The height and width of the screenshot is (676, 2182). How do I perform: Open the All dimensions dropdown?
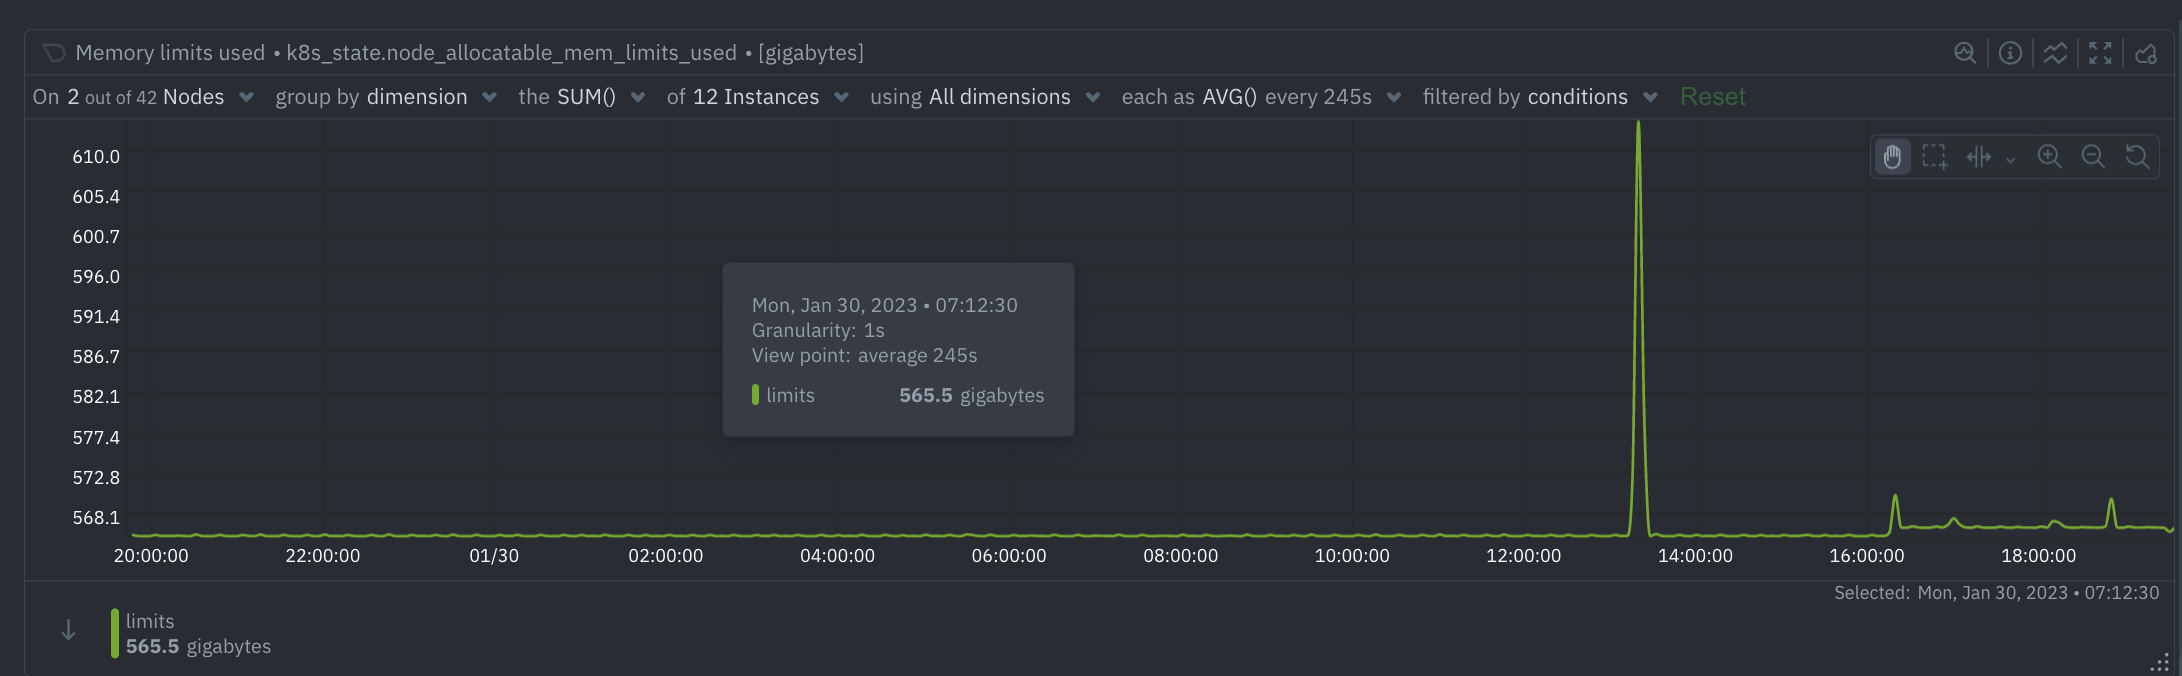click(985, 97)
